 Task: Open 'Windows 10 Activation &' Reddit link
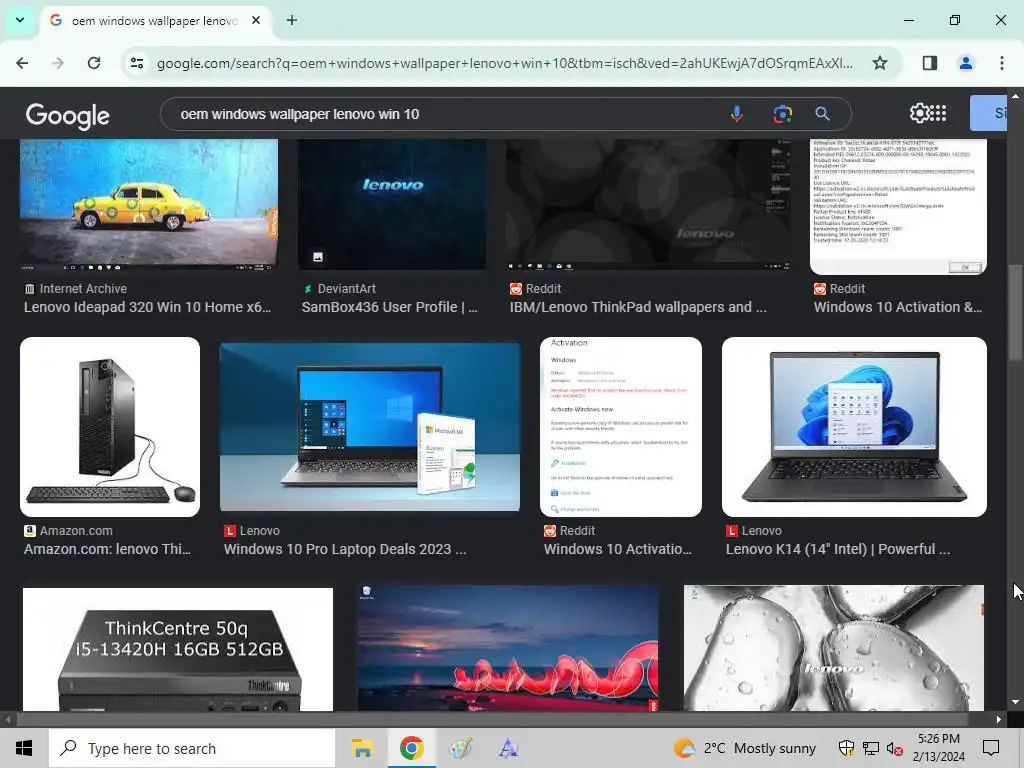(x=898, y=307)
